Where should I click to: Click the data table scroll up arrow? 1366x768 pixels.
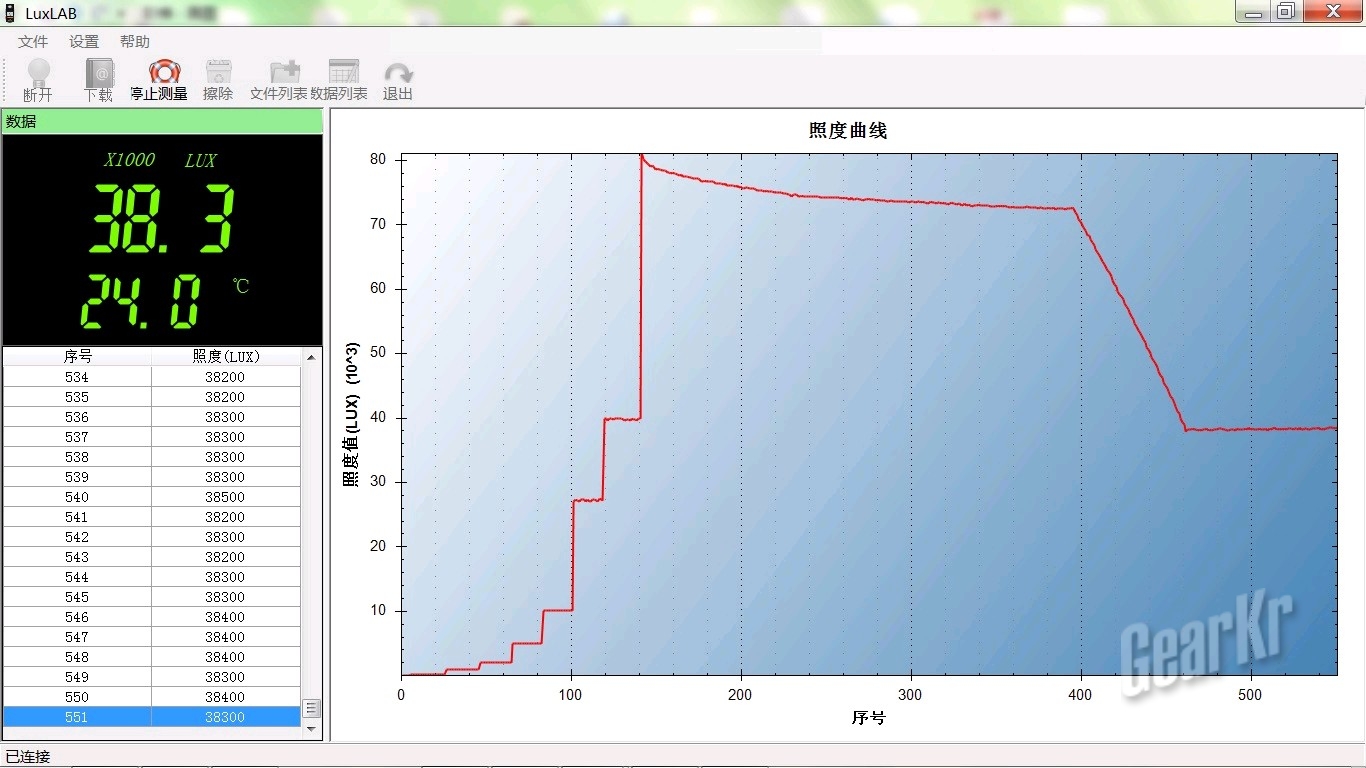coord(311,357)
